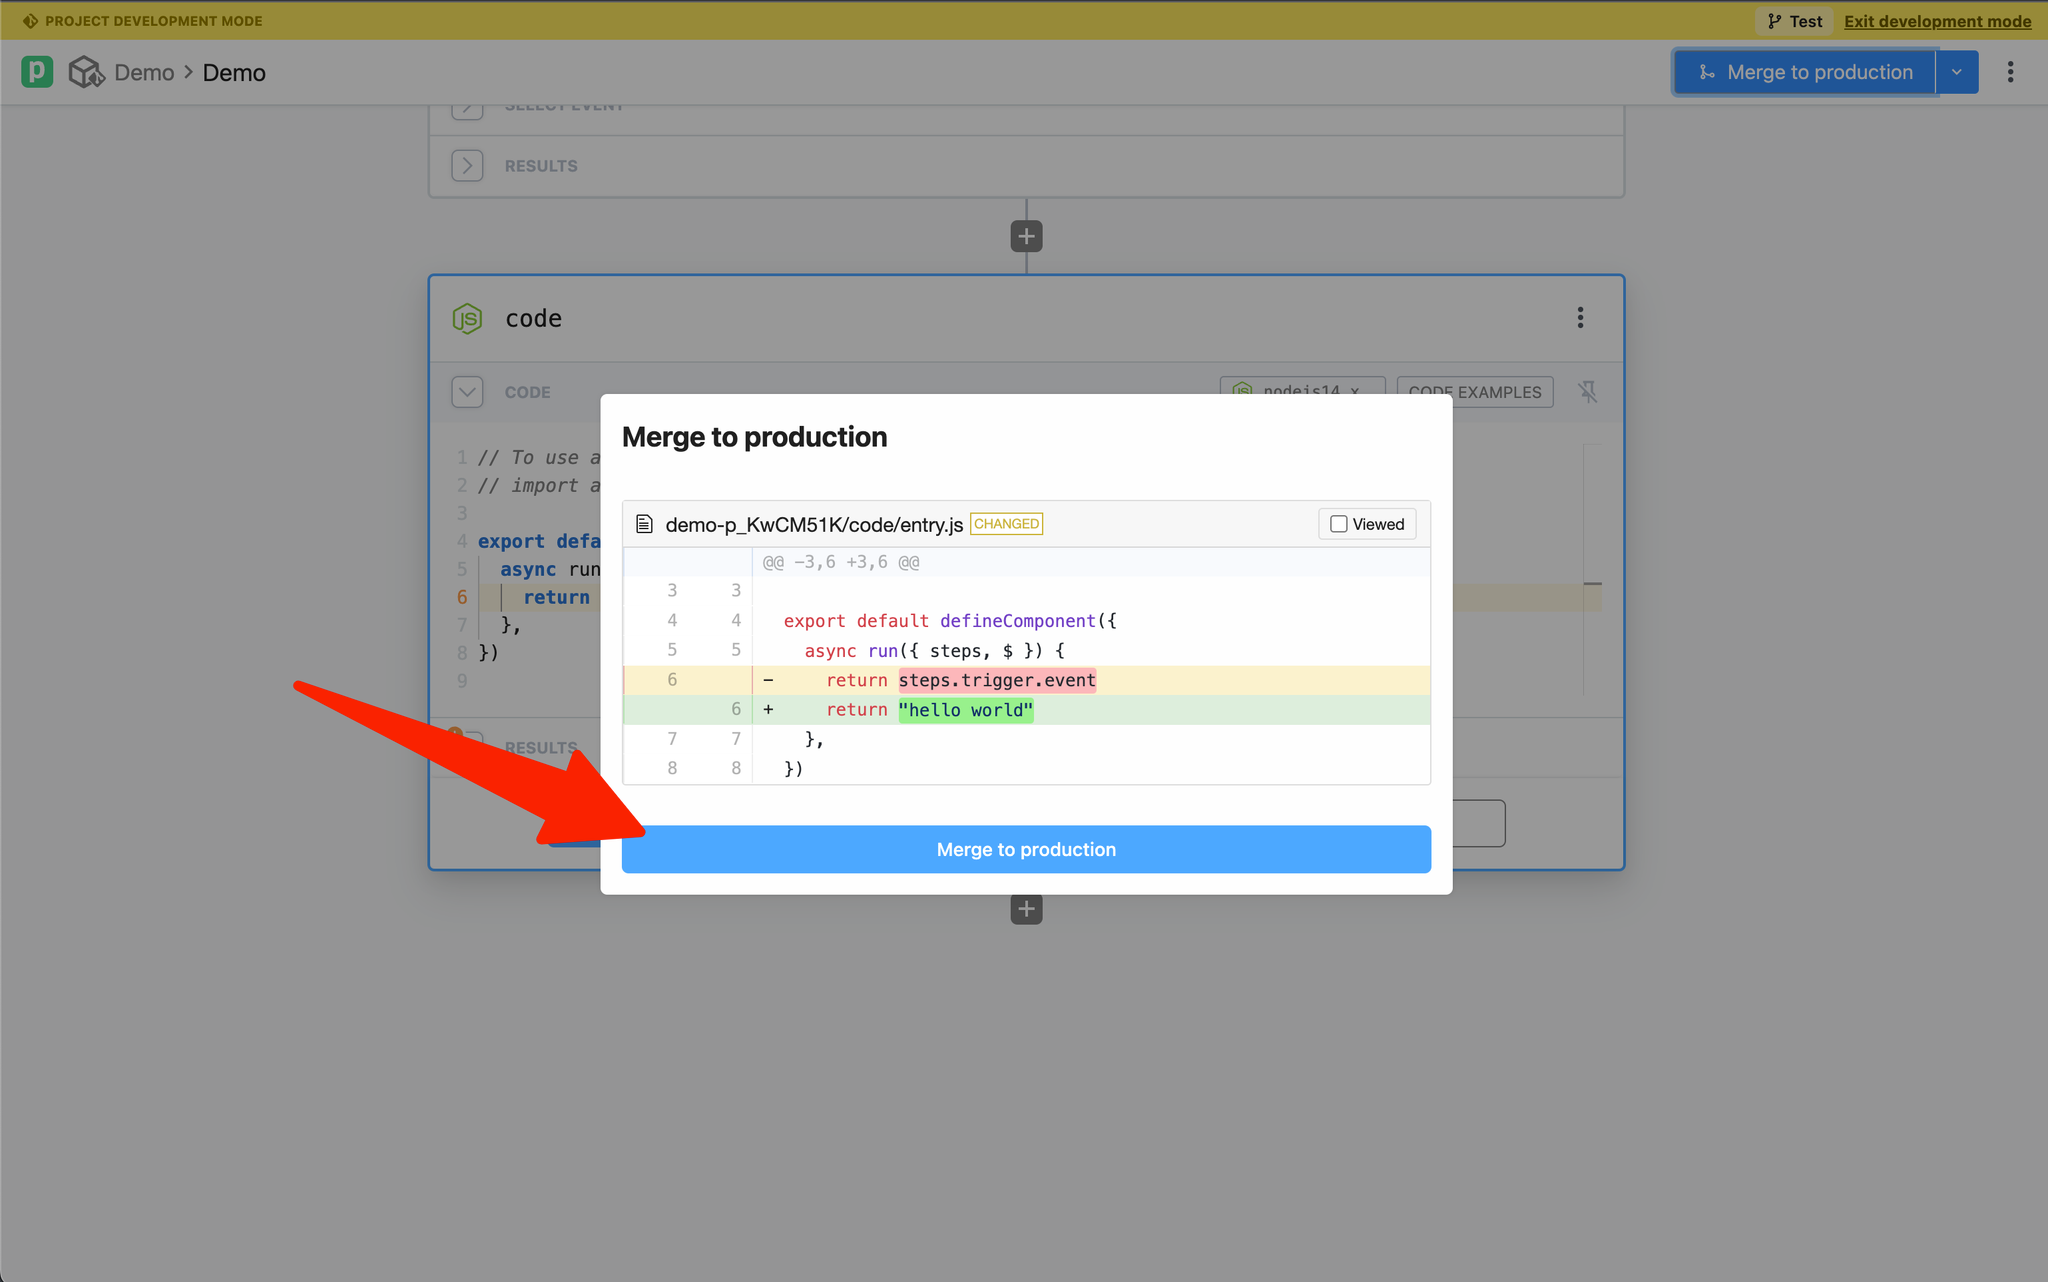Viewport: 2048px width, 1282px height.
Task: Click the Demo project cube icon
Action: (x=86, y=72)
